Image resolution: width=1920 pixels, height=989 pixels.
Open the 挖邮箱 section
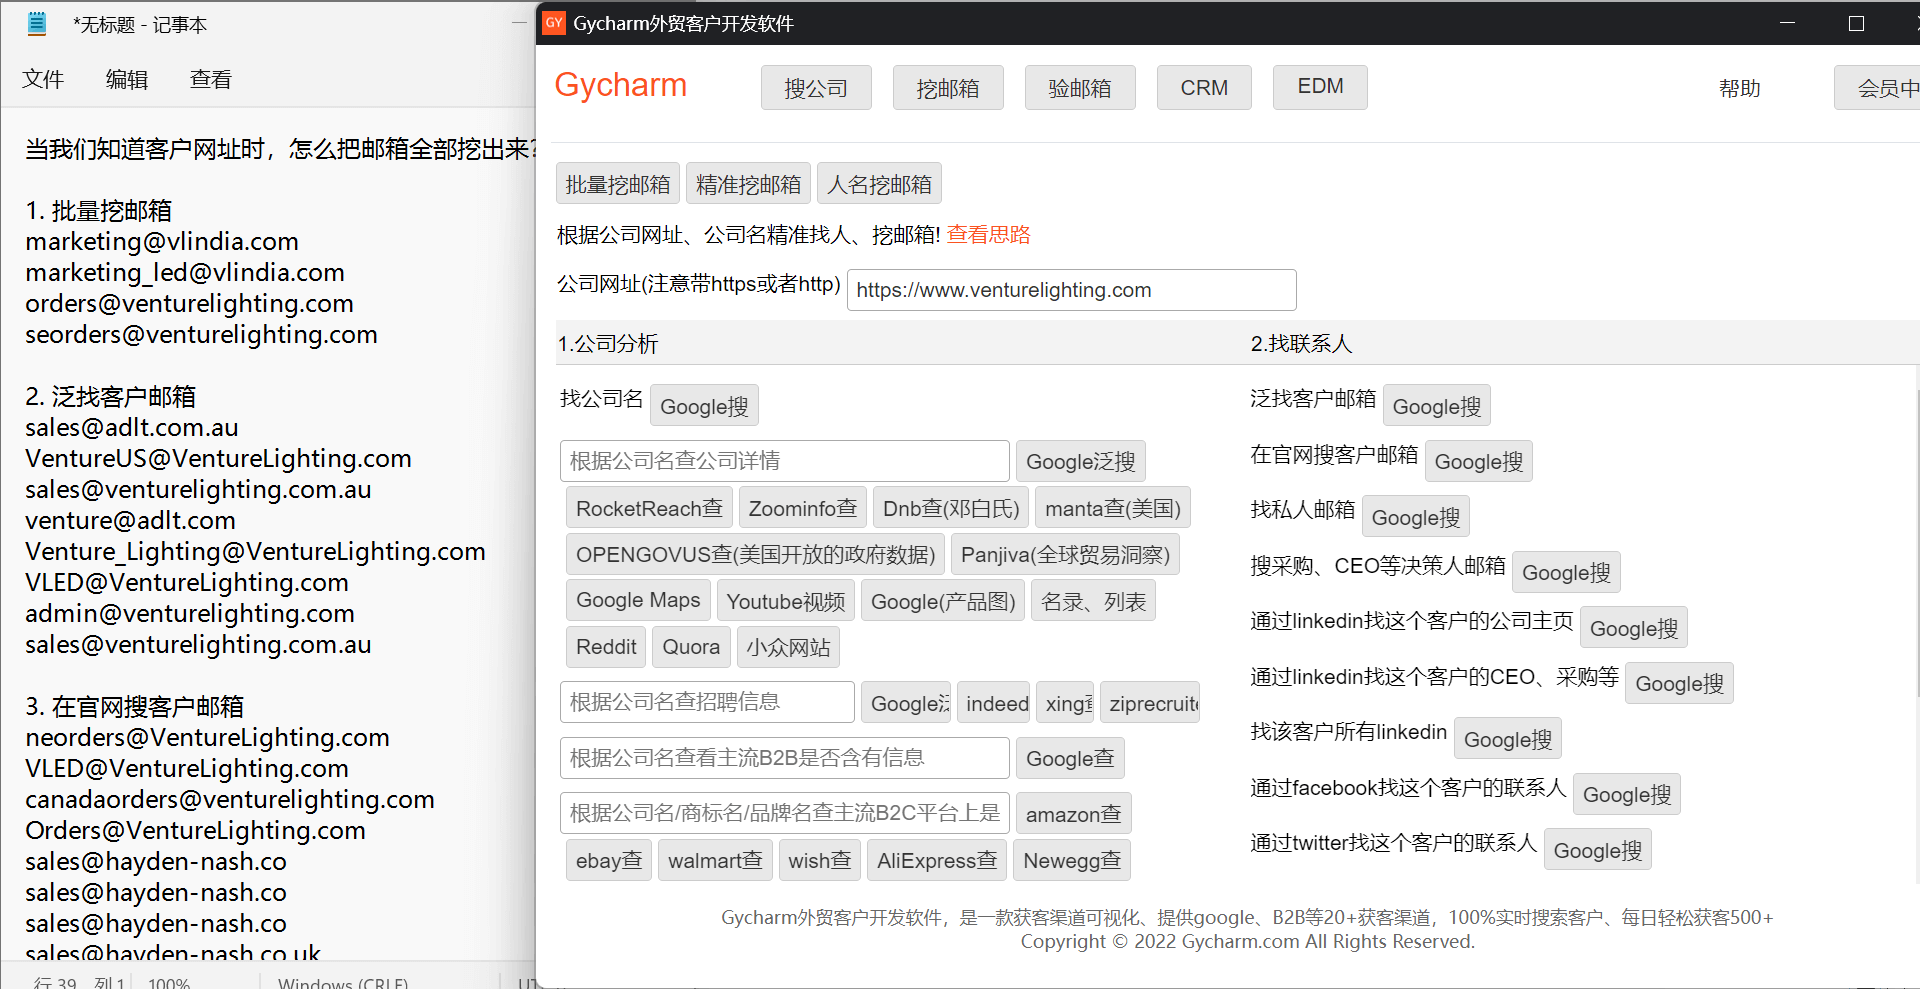coord(948,88)
